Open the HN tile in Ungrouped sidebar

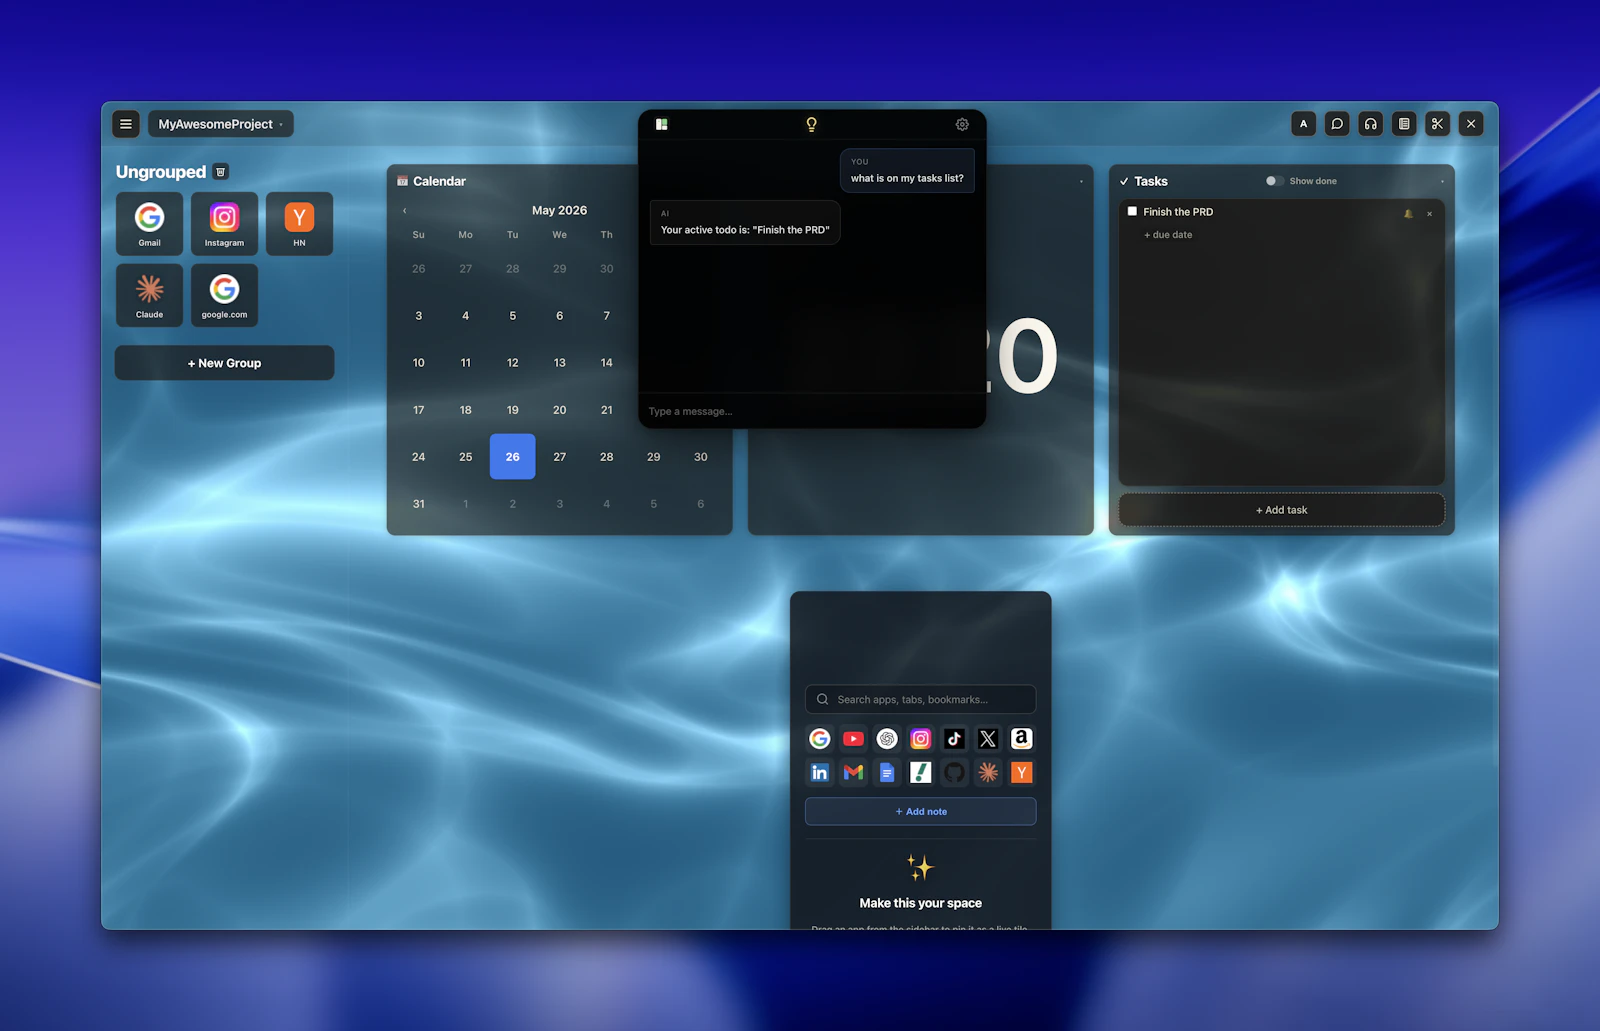(x=299, y=224)
